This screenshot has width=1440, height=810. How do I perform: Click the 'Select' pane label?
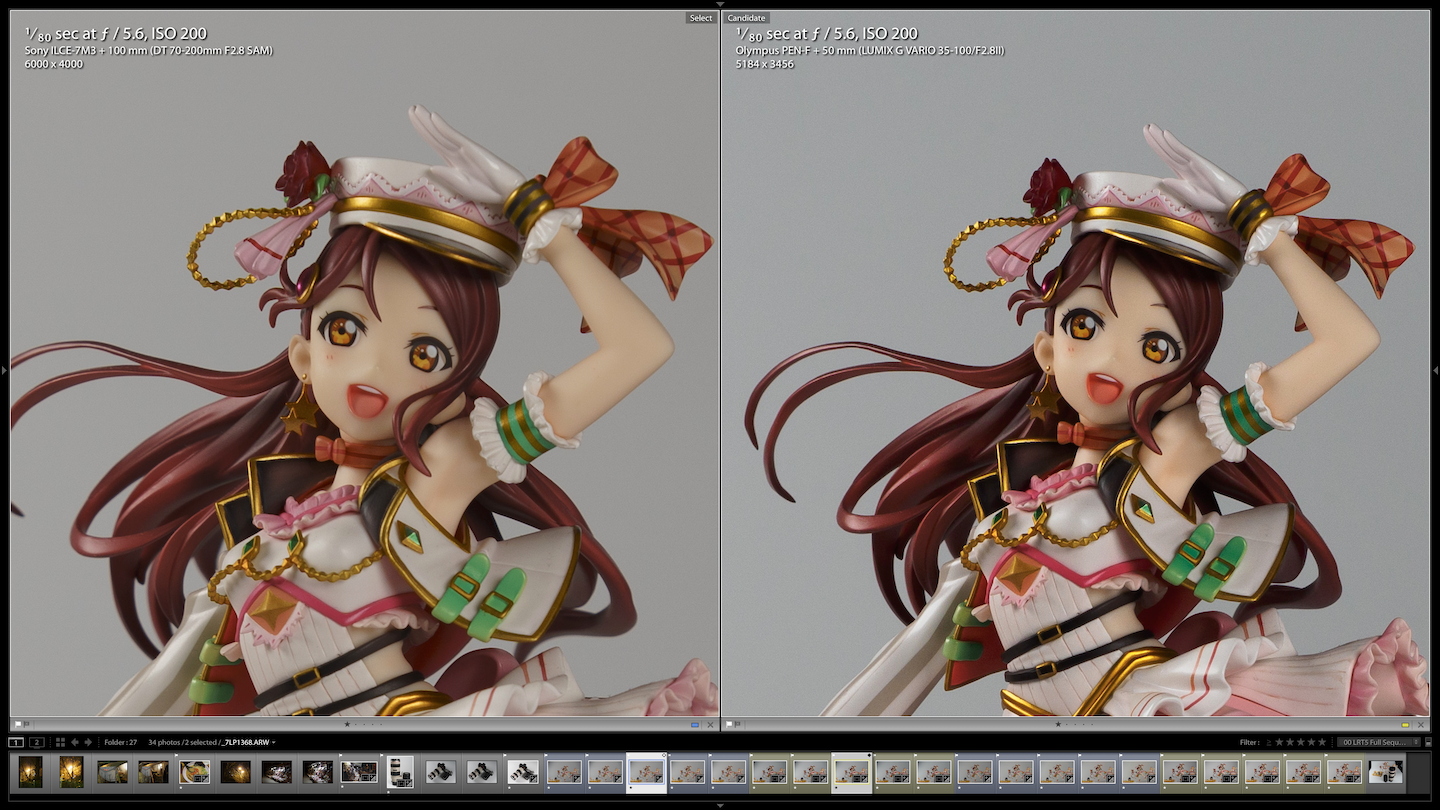point(701,18)
